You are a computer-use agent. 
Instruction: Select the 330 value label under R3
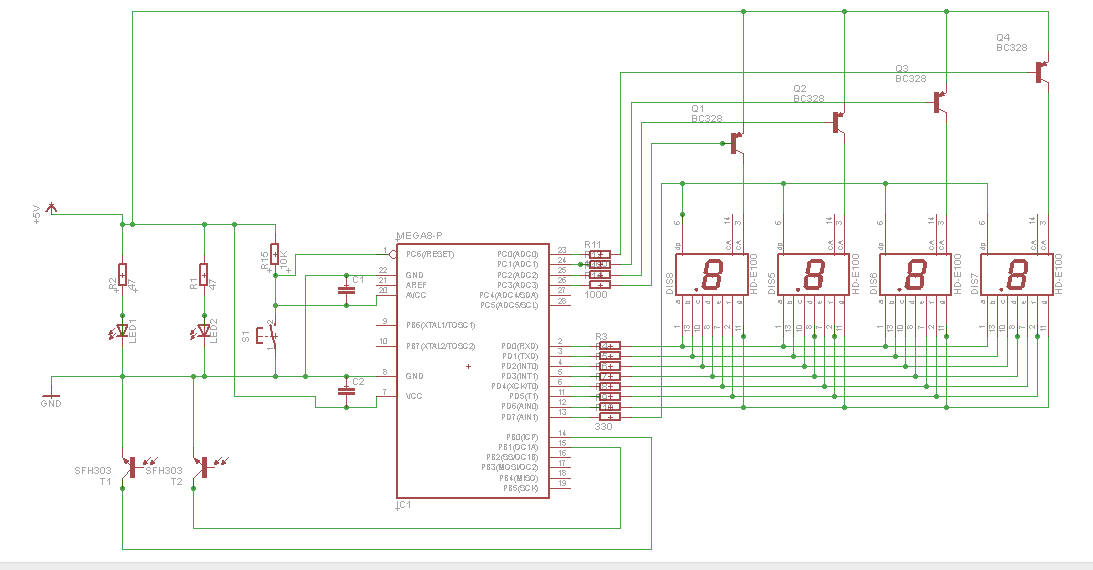click(x=603, y=426)
